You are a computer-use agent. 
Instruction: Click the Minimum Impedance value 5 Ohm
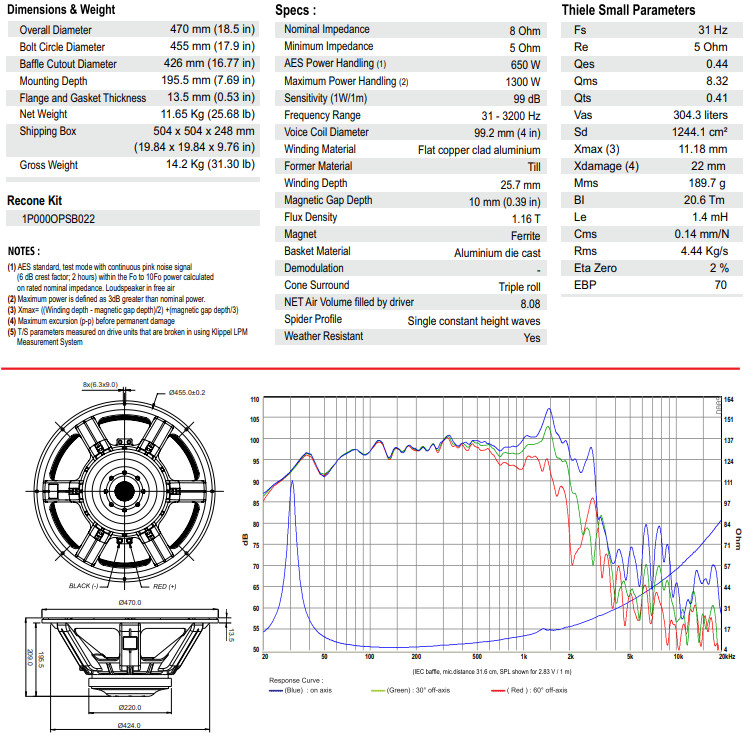(525, 48)
